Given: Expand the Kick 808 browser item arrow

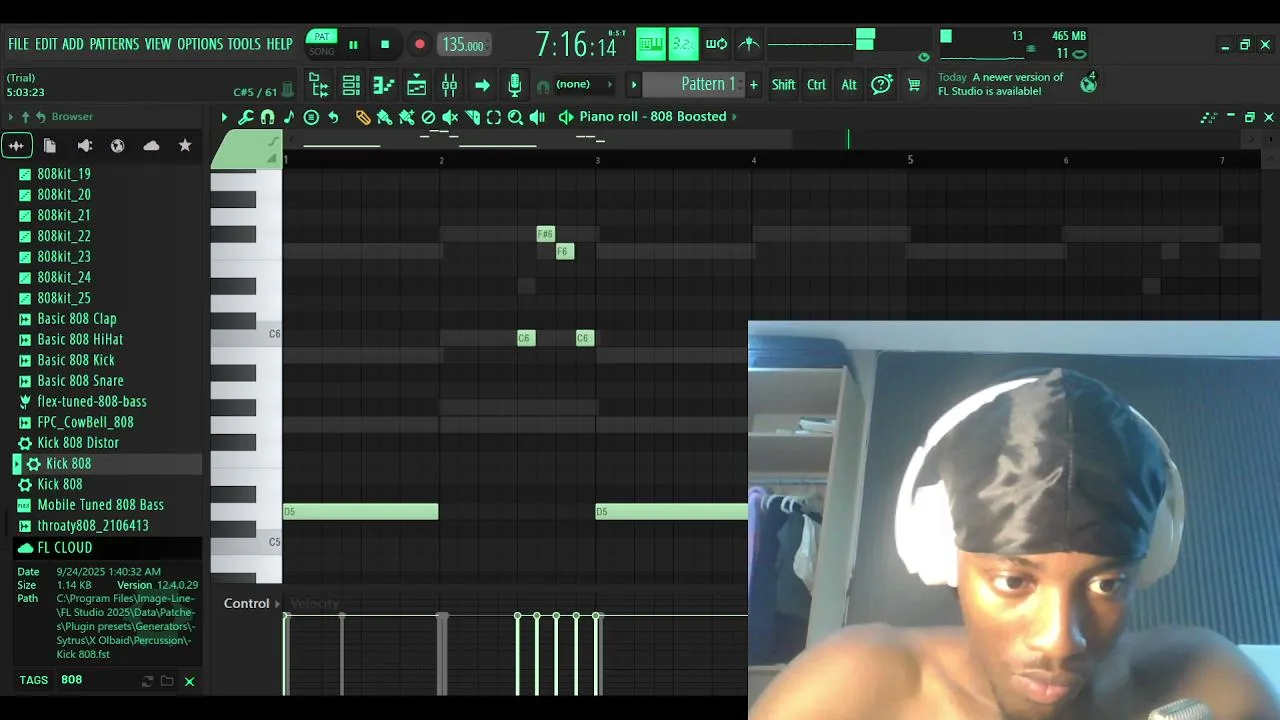Looking at the screenshot, I should coord(17,464).
